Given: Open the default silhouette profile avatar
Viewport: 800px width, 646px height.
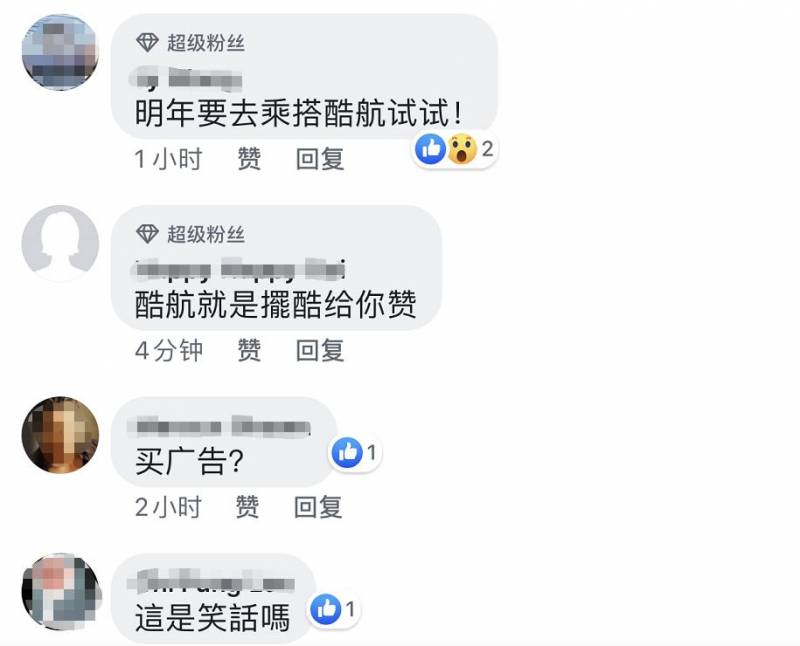Looking at the screenshot, I should [x=60, y=243].
